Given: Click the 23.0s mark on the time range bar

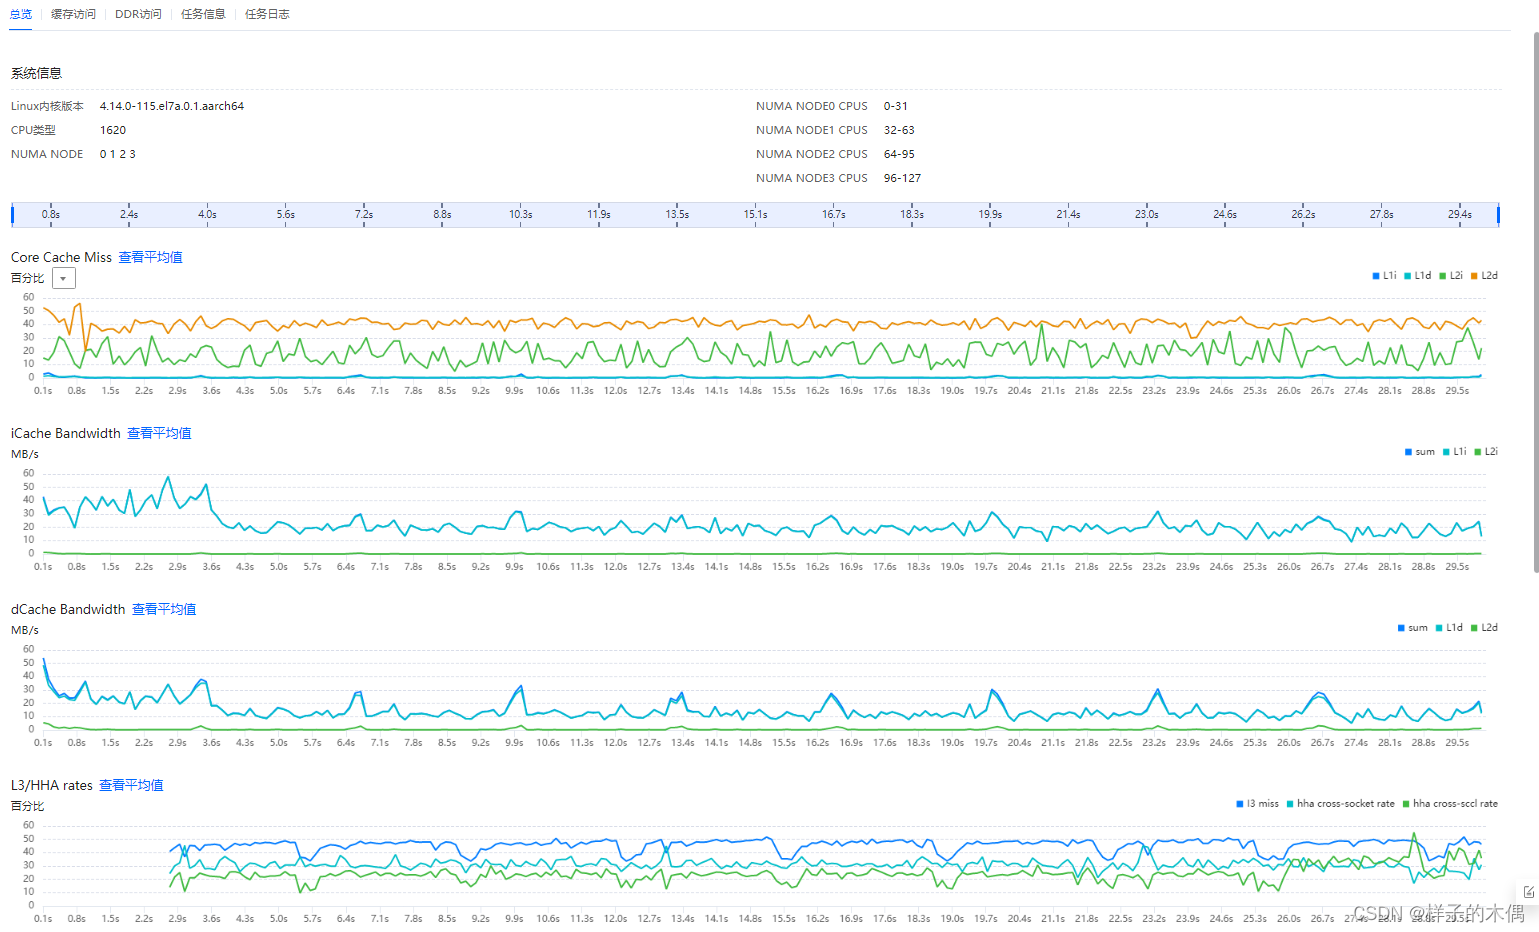Looking at the screenshot, I should [1147, 214].
